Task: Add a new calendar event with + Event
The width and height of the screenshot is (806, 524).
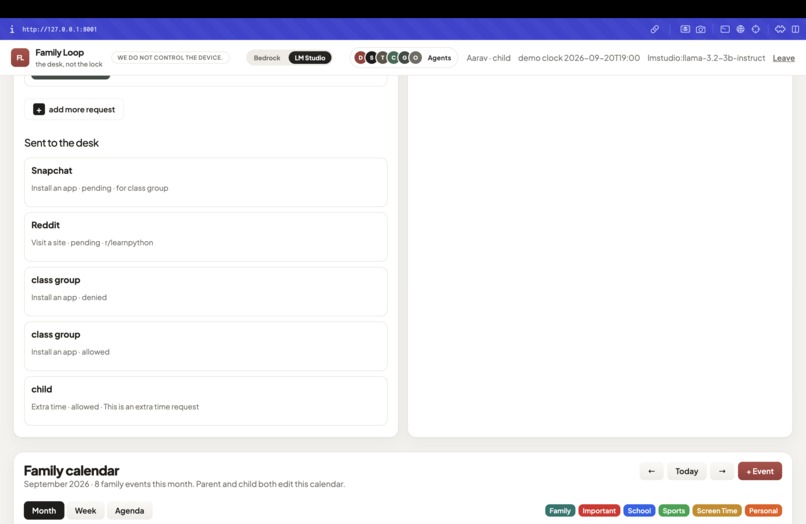Action: (x=760, y=471)
